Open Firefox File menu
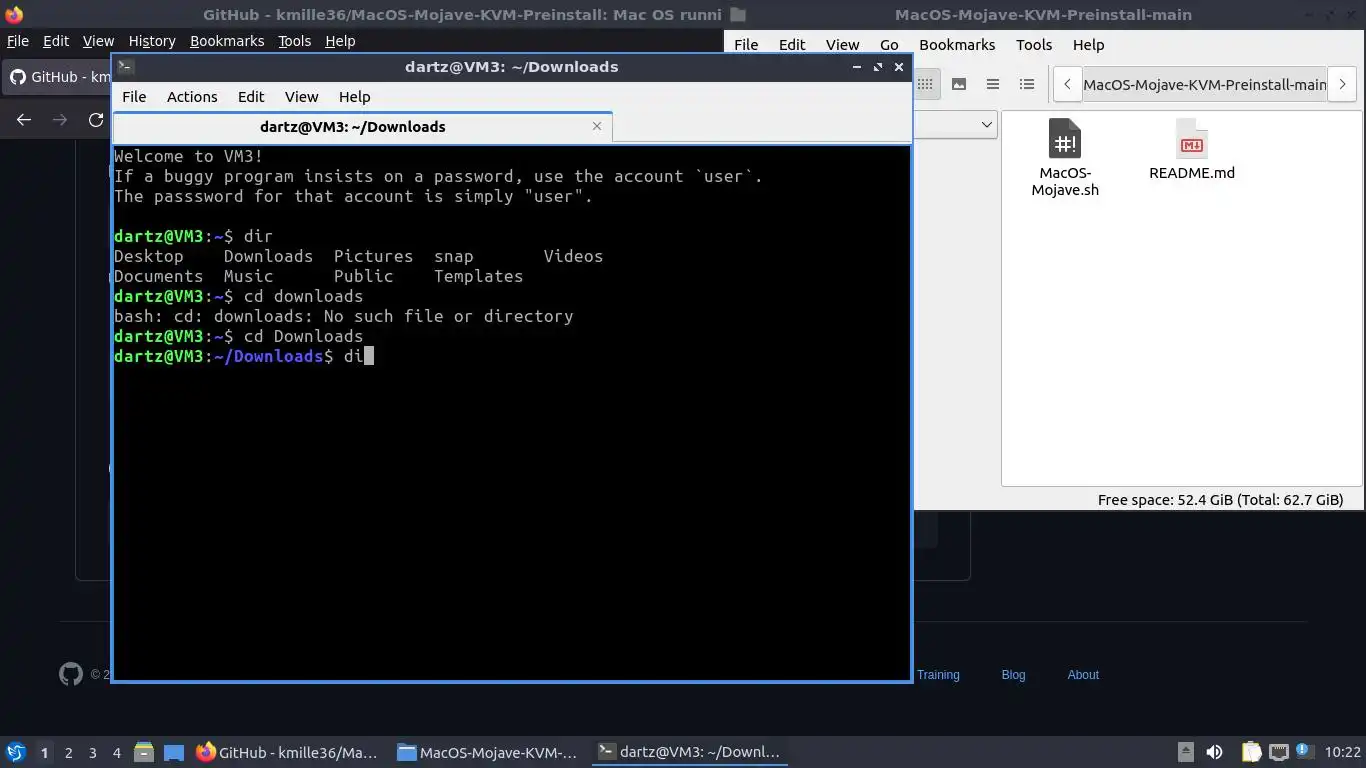Screen dimensions: 1366x768 pyautogui.click(x=18, y=41)
